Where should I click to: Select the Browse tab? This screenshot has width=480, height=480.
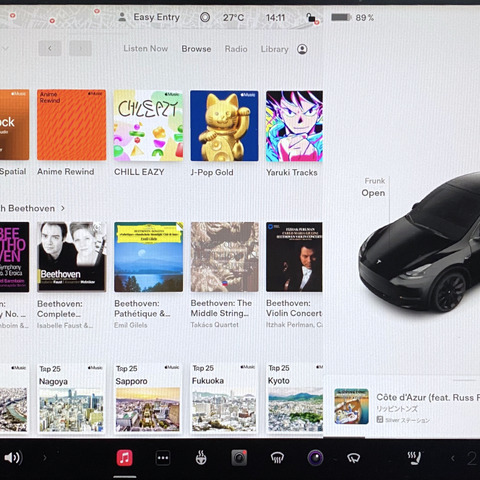pos(196,49)
